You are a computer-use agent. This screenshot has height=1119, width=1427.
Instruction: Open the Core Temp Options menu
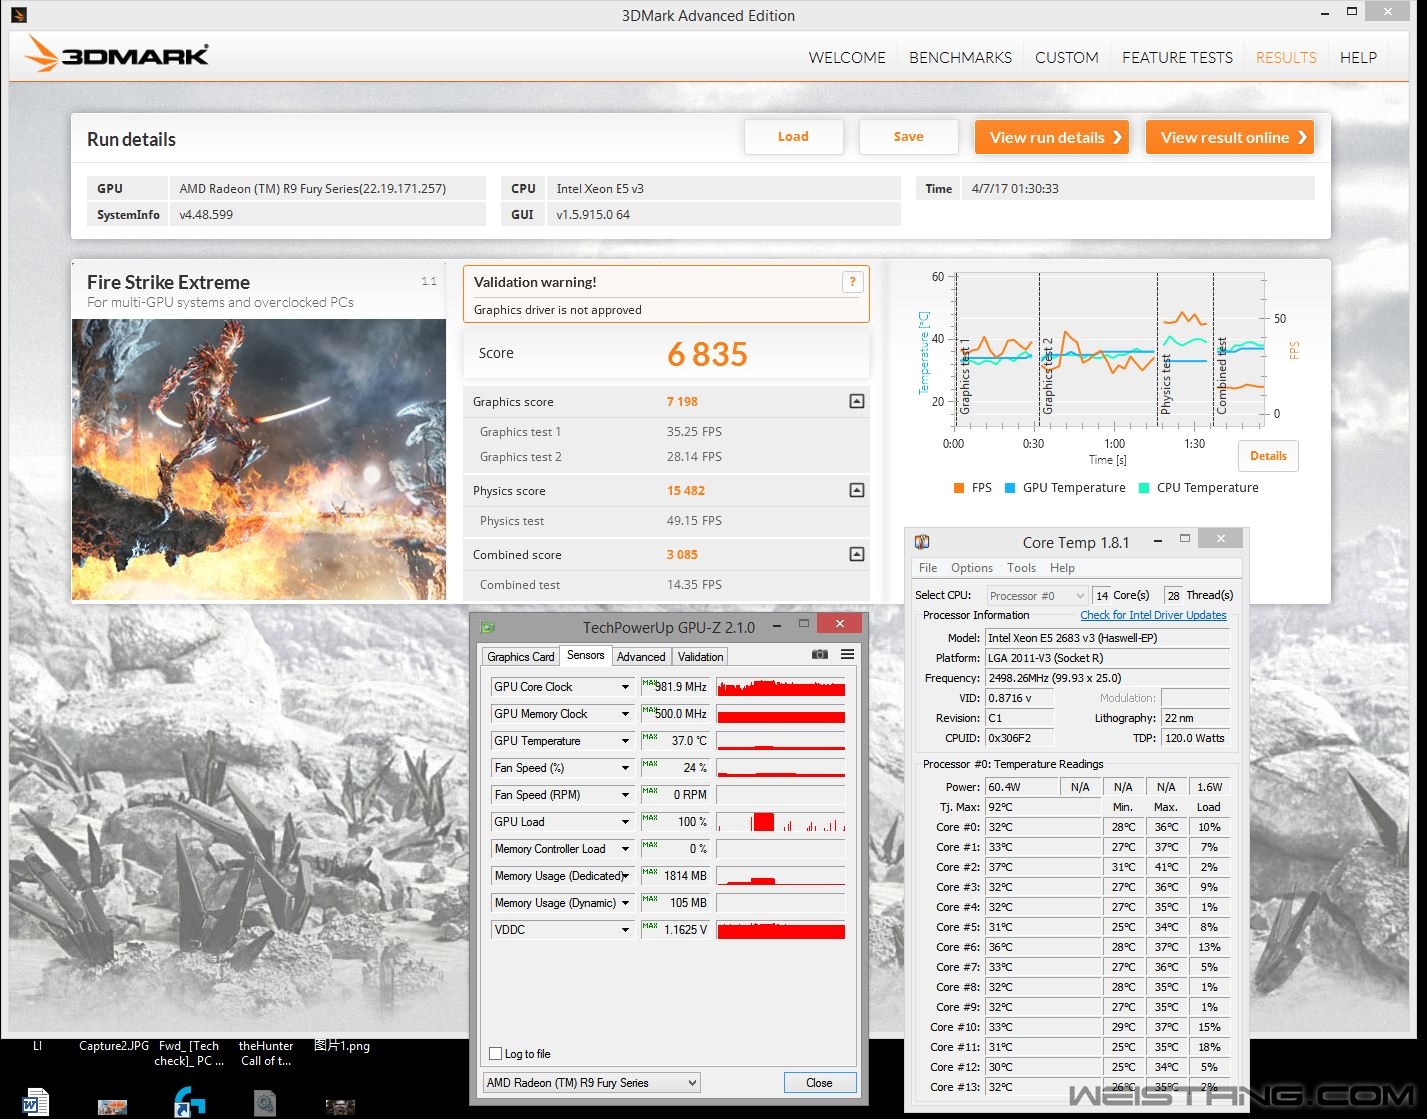tap(972, 568)
